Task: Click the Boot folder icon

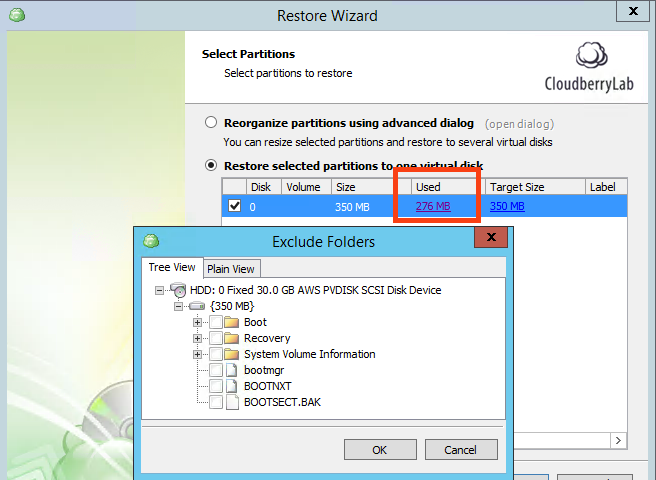Action: (x=231, y=322)
